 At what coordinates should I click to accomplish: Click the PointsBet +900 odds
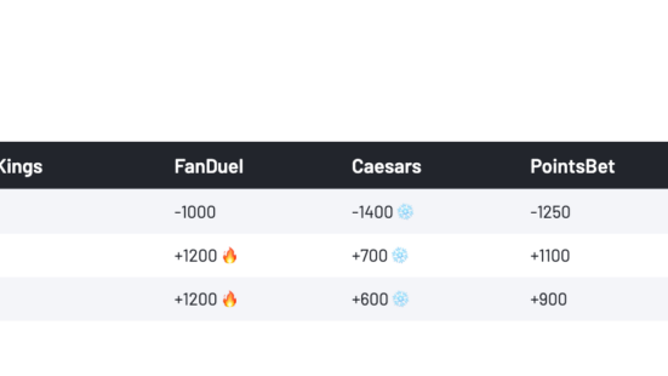(549, 299)
